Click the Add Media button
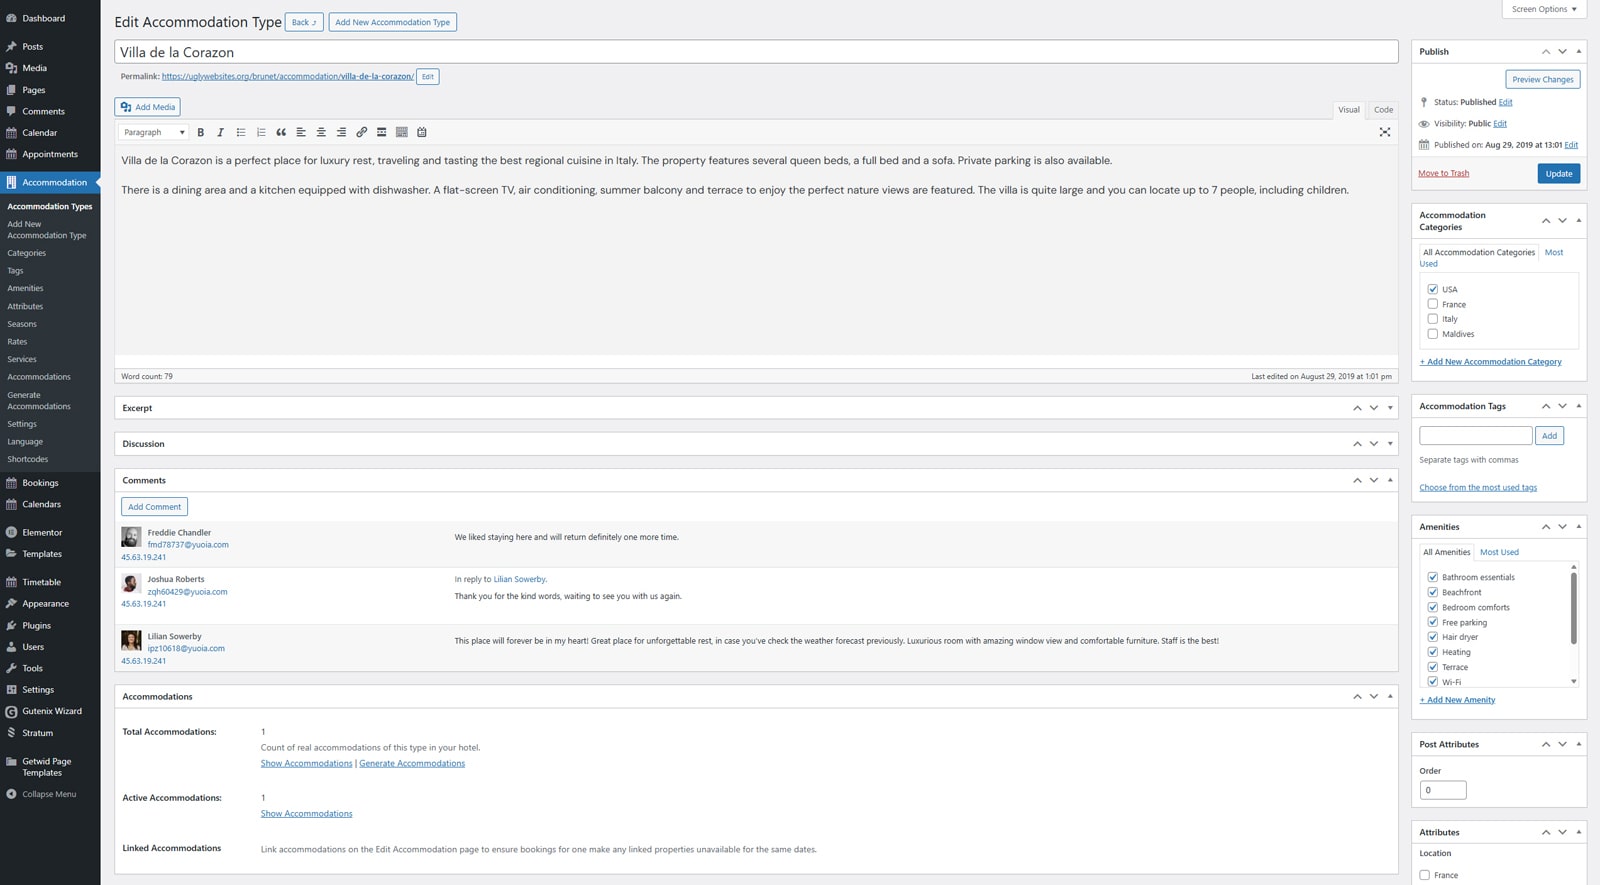 [148, 107]
